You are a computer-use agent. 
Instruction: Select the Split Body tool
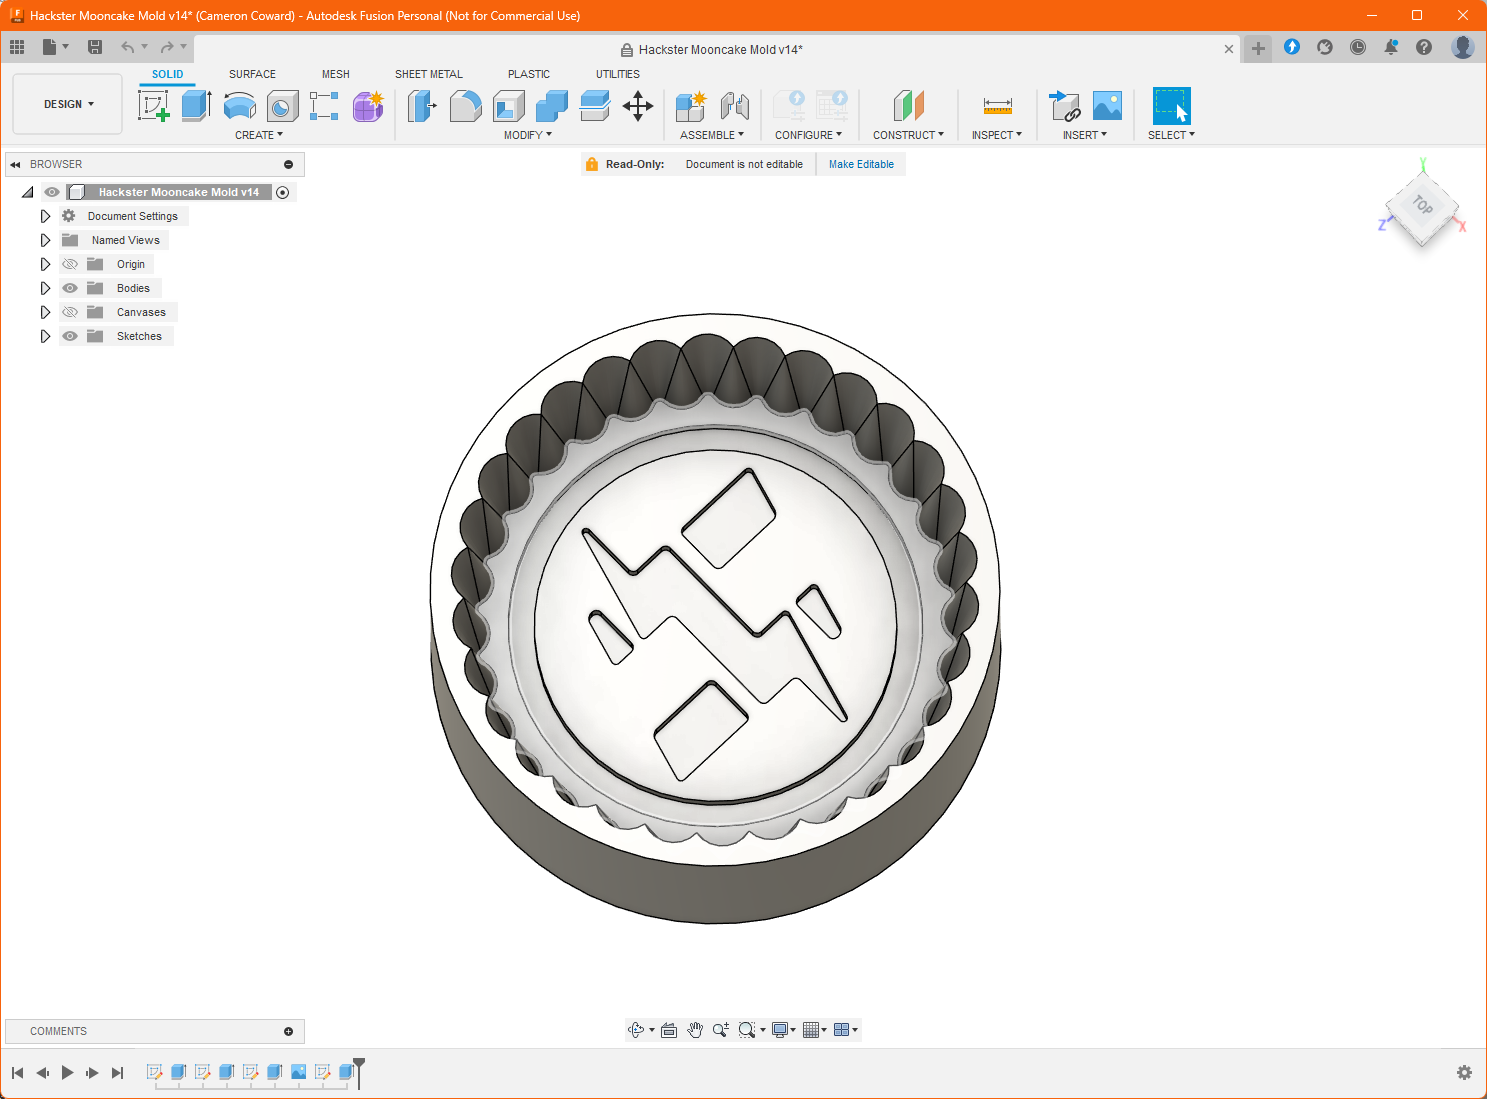pos(594,105)
